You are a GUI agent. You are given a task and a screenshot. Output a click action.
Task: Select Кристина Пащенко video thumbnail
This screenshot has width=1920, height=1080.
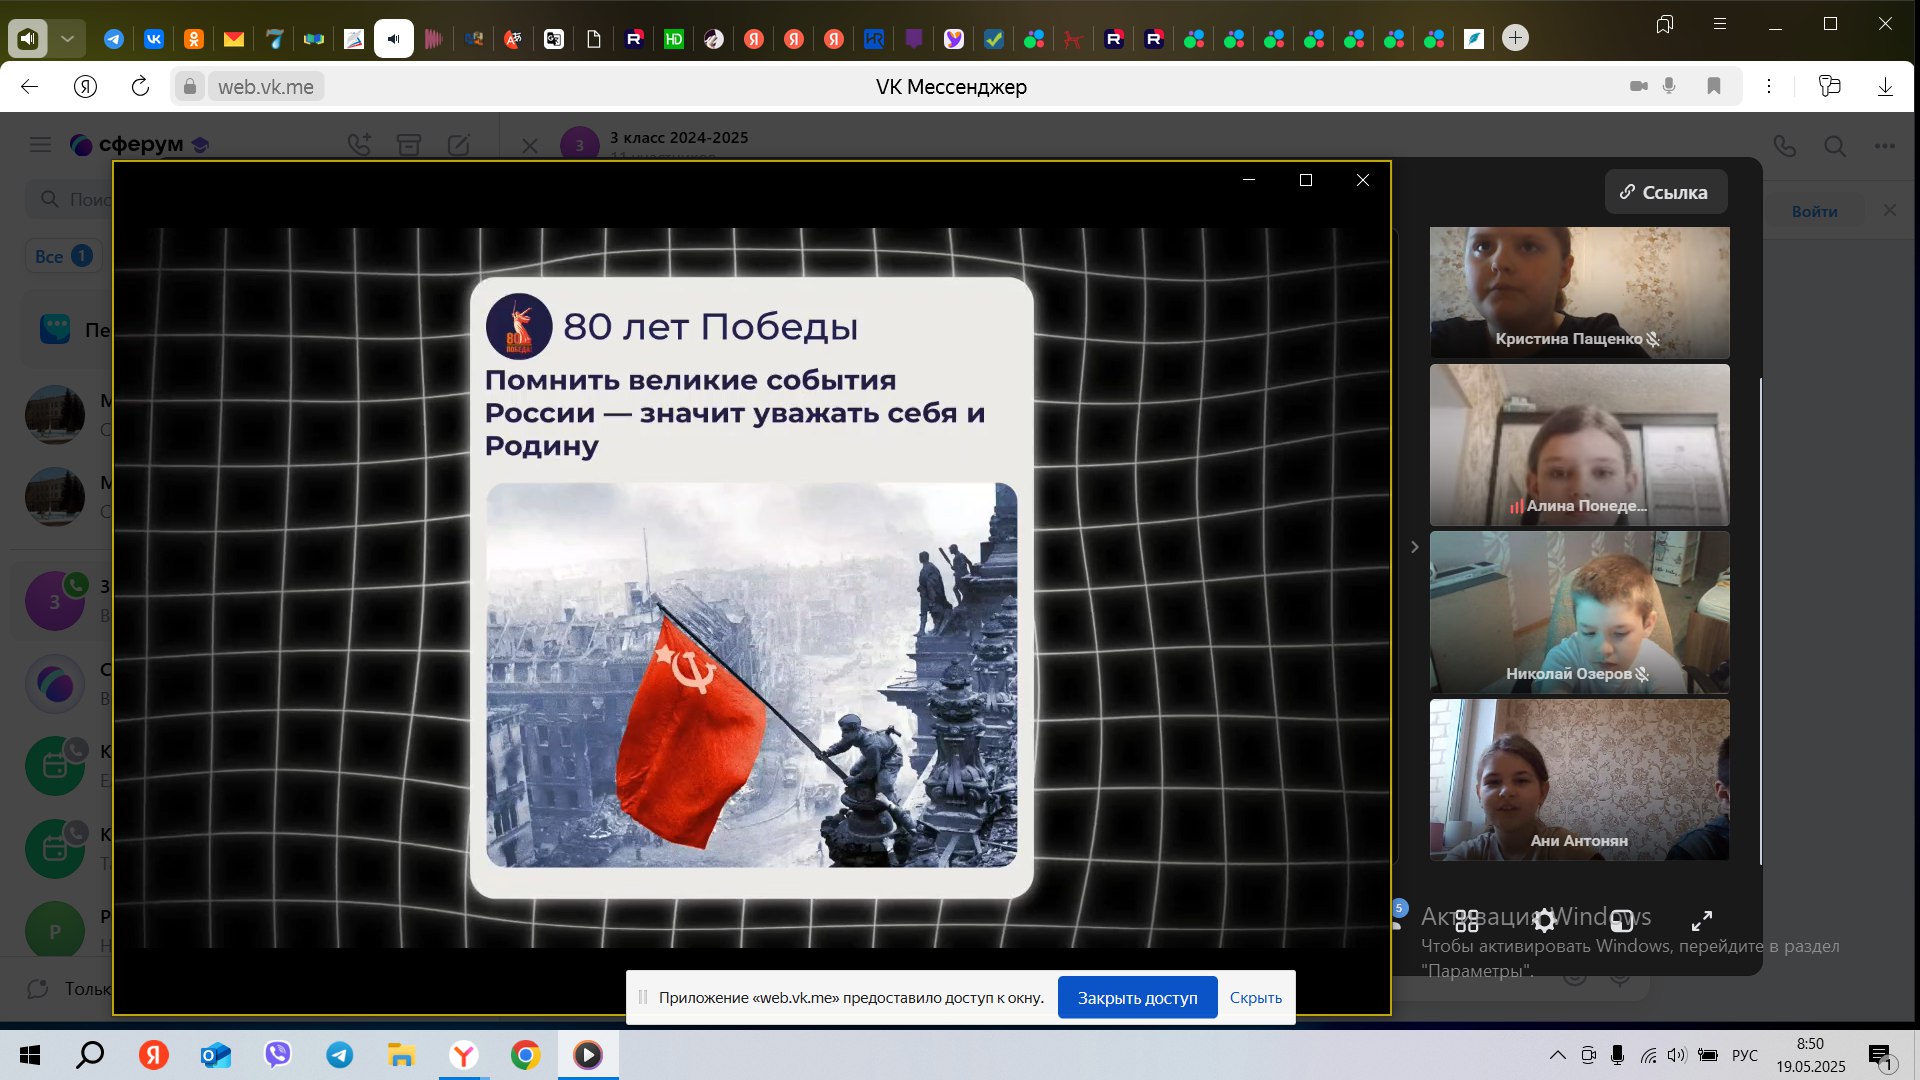(x=1579, y=292)
